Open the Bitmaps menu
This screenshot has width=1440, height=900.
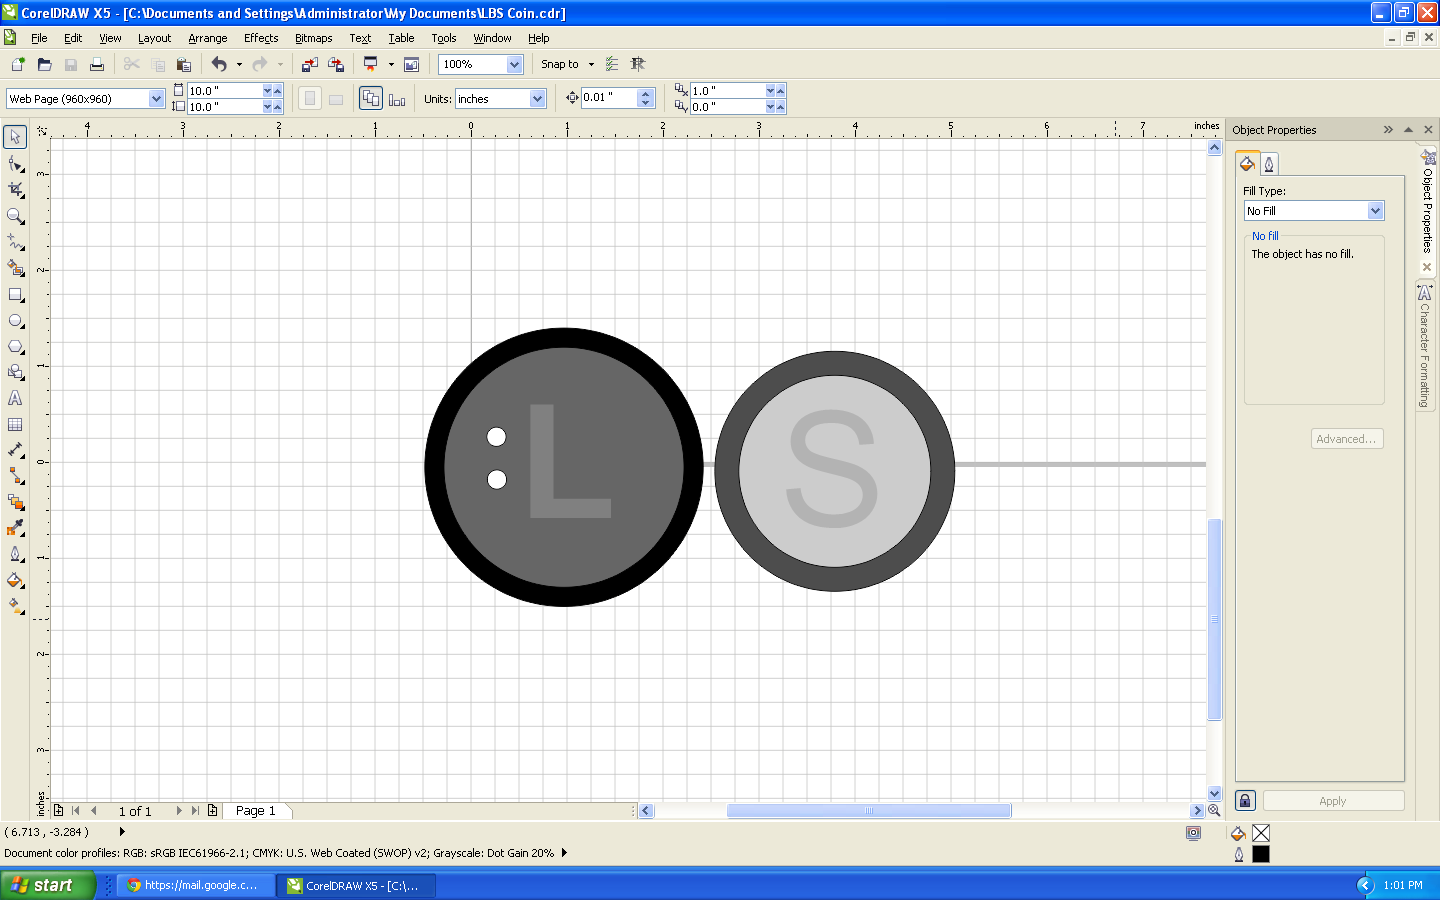coord(313,38)
